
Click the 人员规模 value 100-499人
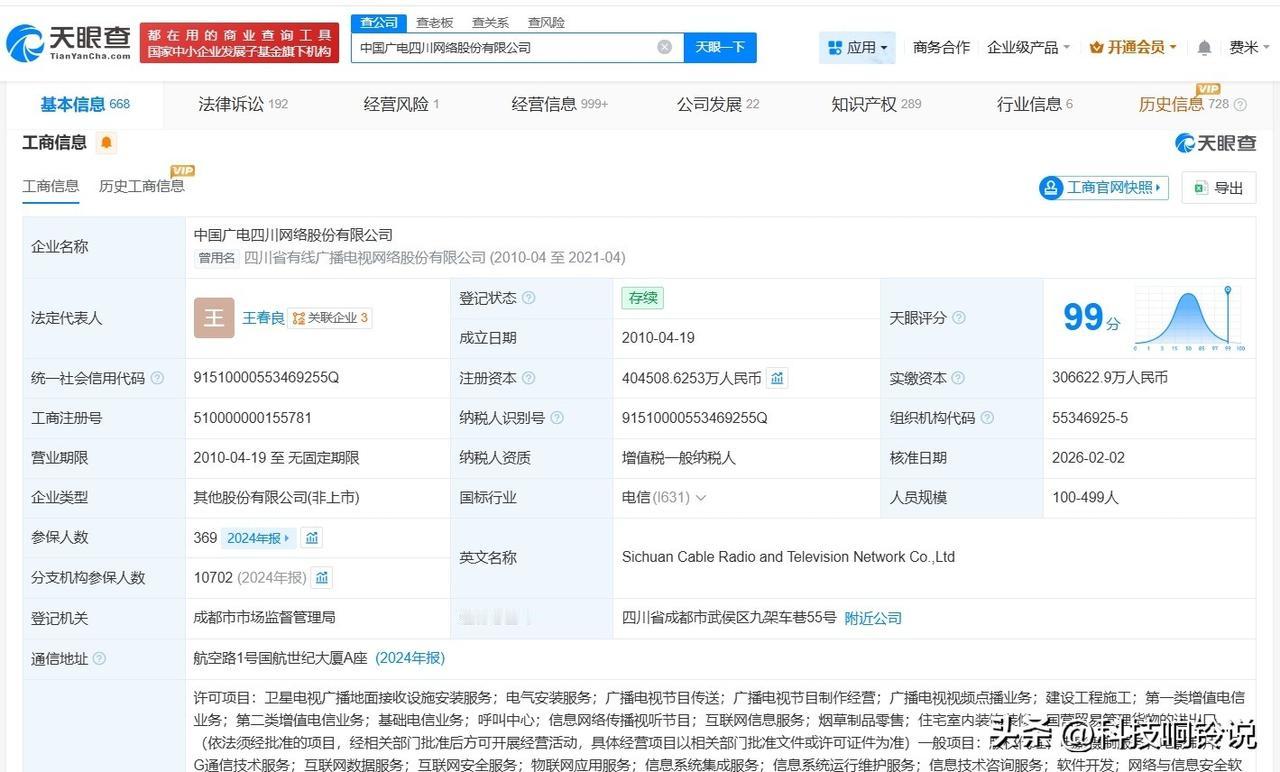1085,498
